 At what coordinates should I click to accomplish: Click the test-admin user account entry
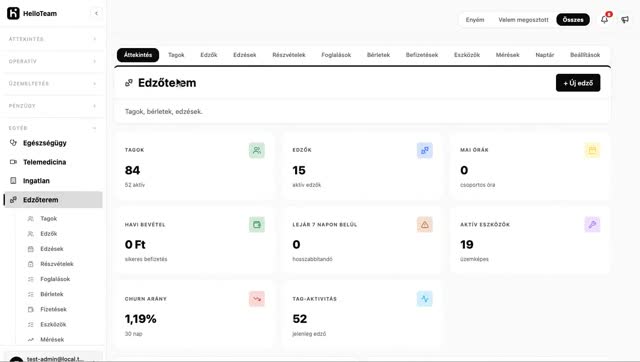(x=53, y=358)
